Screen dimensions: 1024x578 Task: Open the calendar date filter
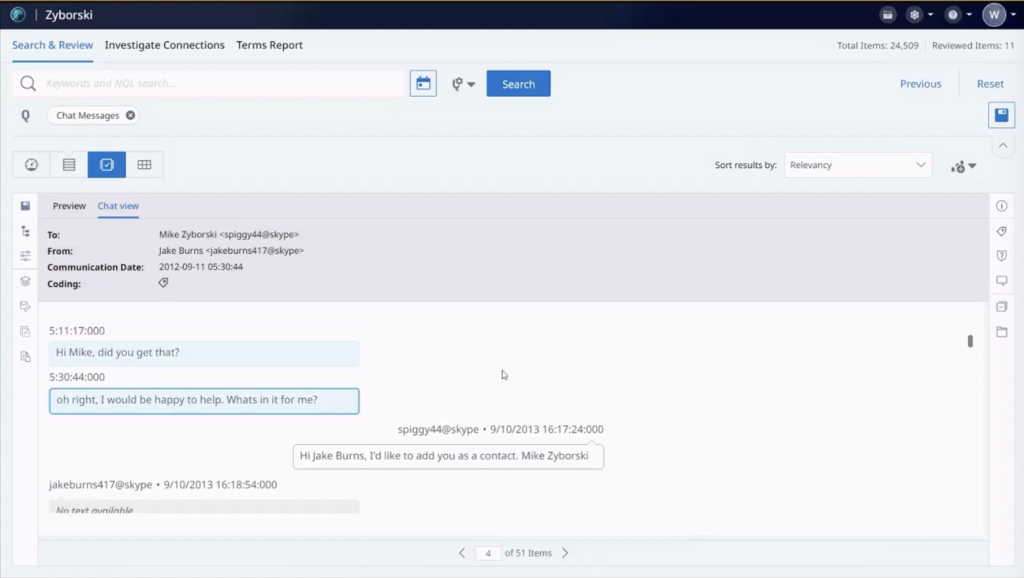pyautogui.click(x=423, y=84)
